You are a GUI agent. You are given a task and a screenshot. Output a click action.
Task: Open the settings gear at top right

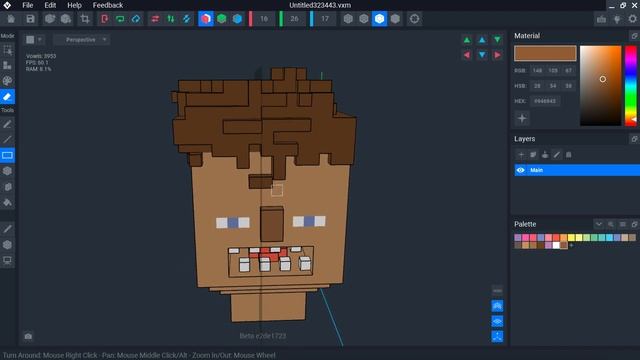pyautogui.click(x=632, y=19)
